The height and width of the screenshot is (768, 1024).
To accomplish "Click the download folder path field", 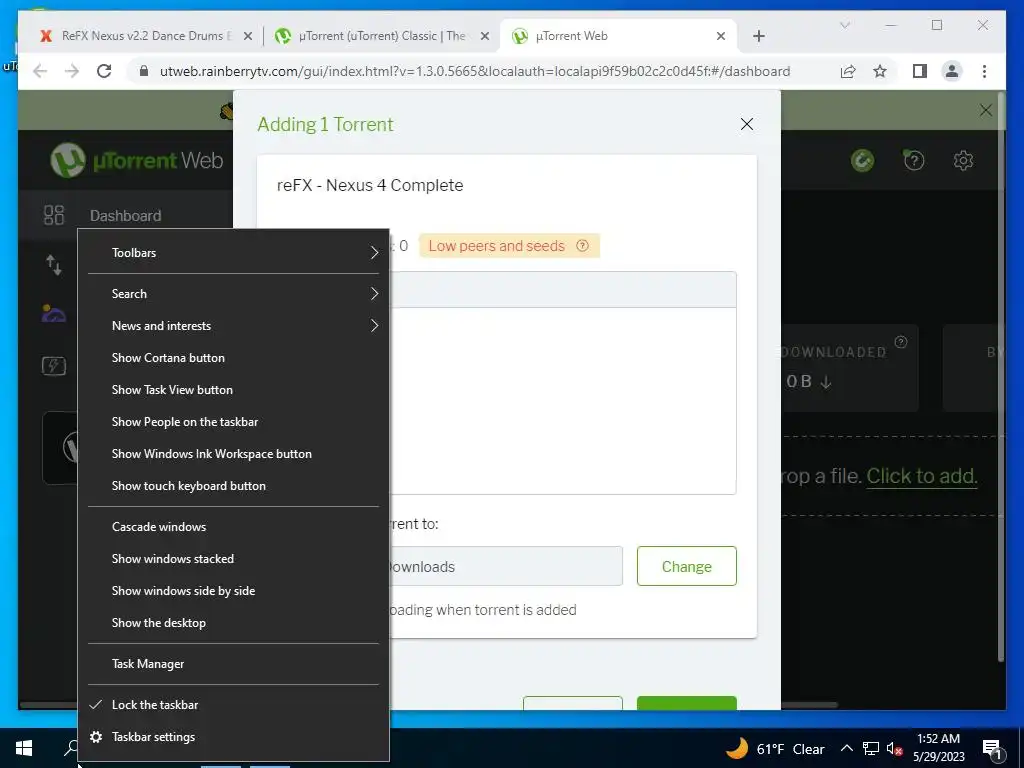I will tap(505, 566).
